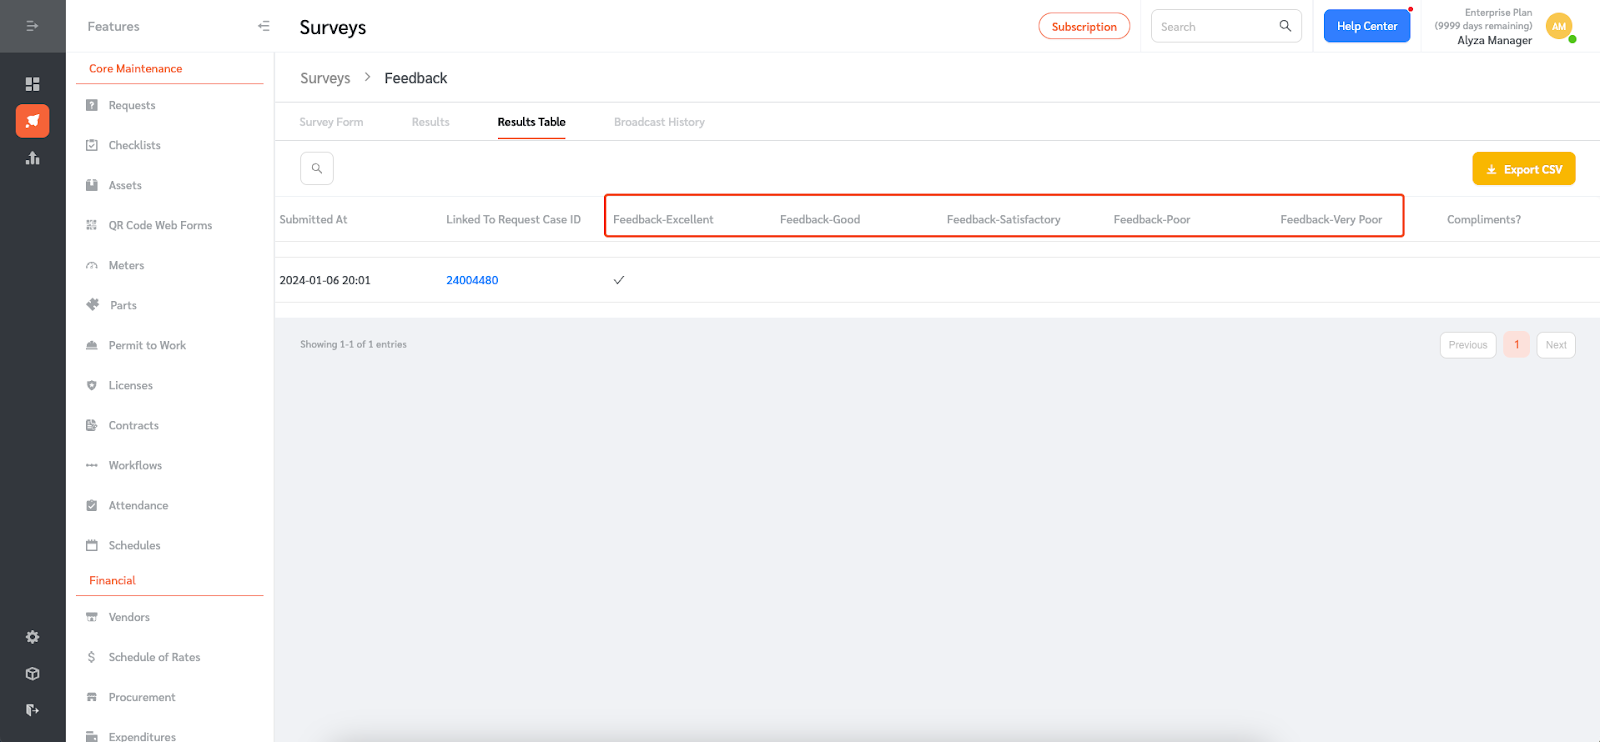Collapse the Features panel using arrow icon

coord(263,26)
